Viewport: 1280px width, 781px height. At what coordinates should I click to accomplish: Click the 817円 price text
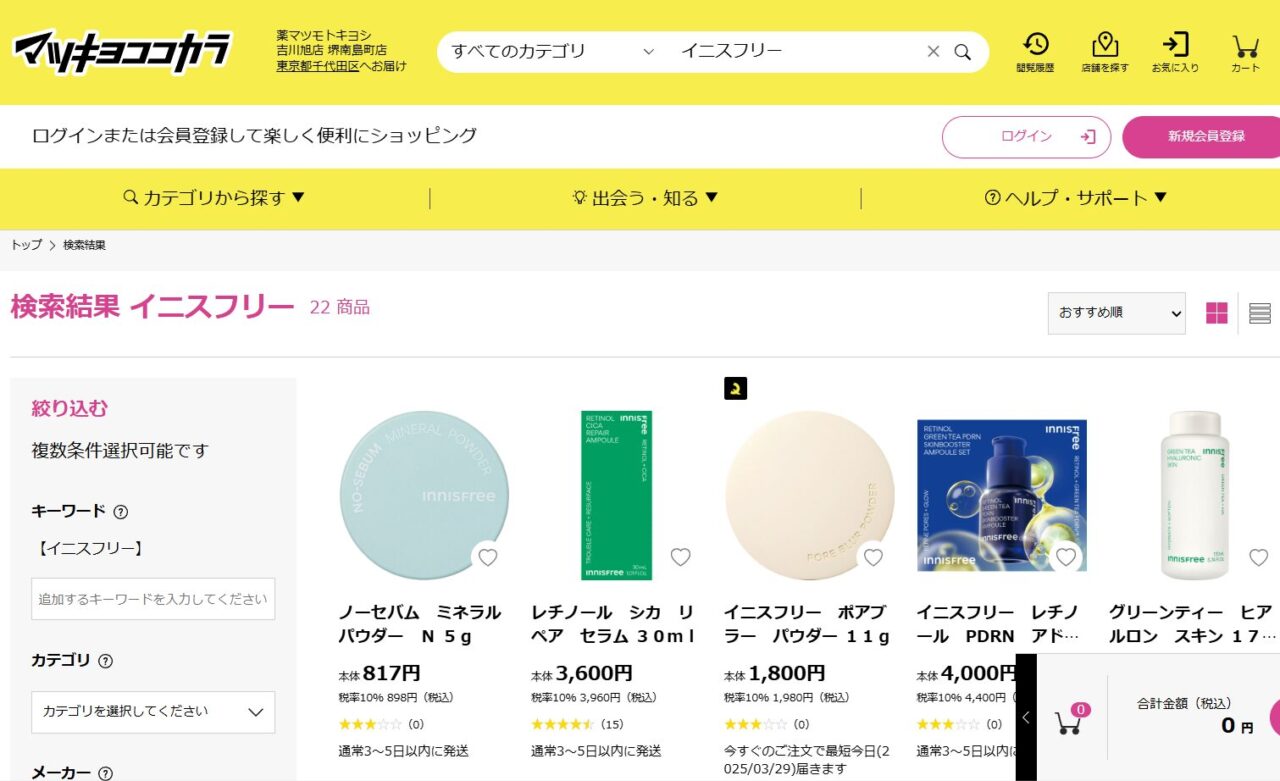tap(391, 674)
